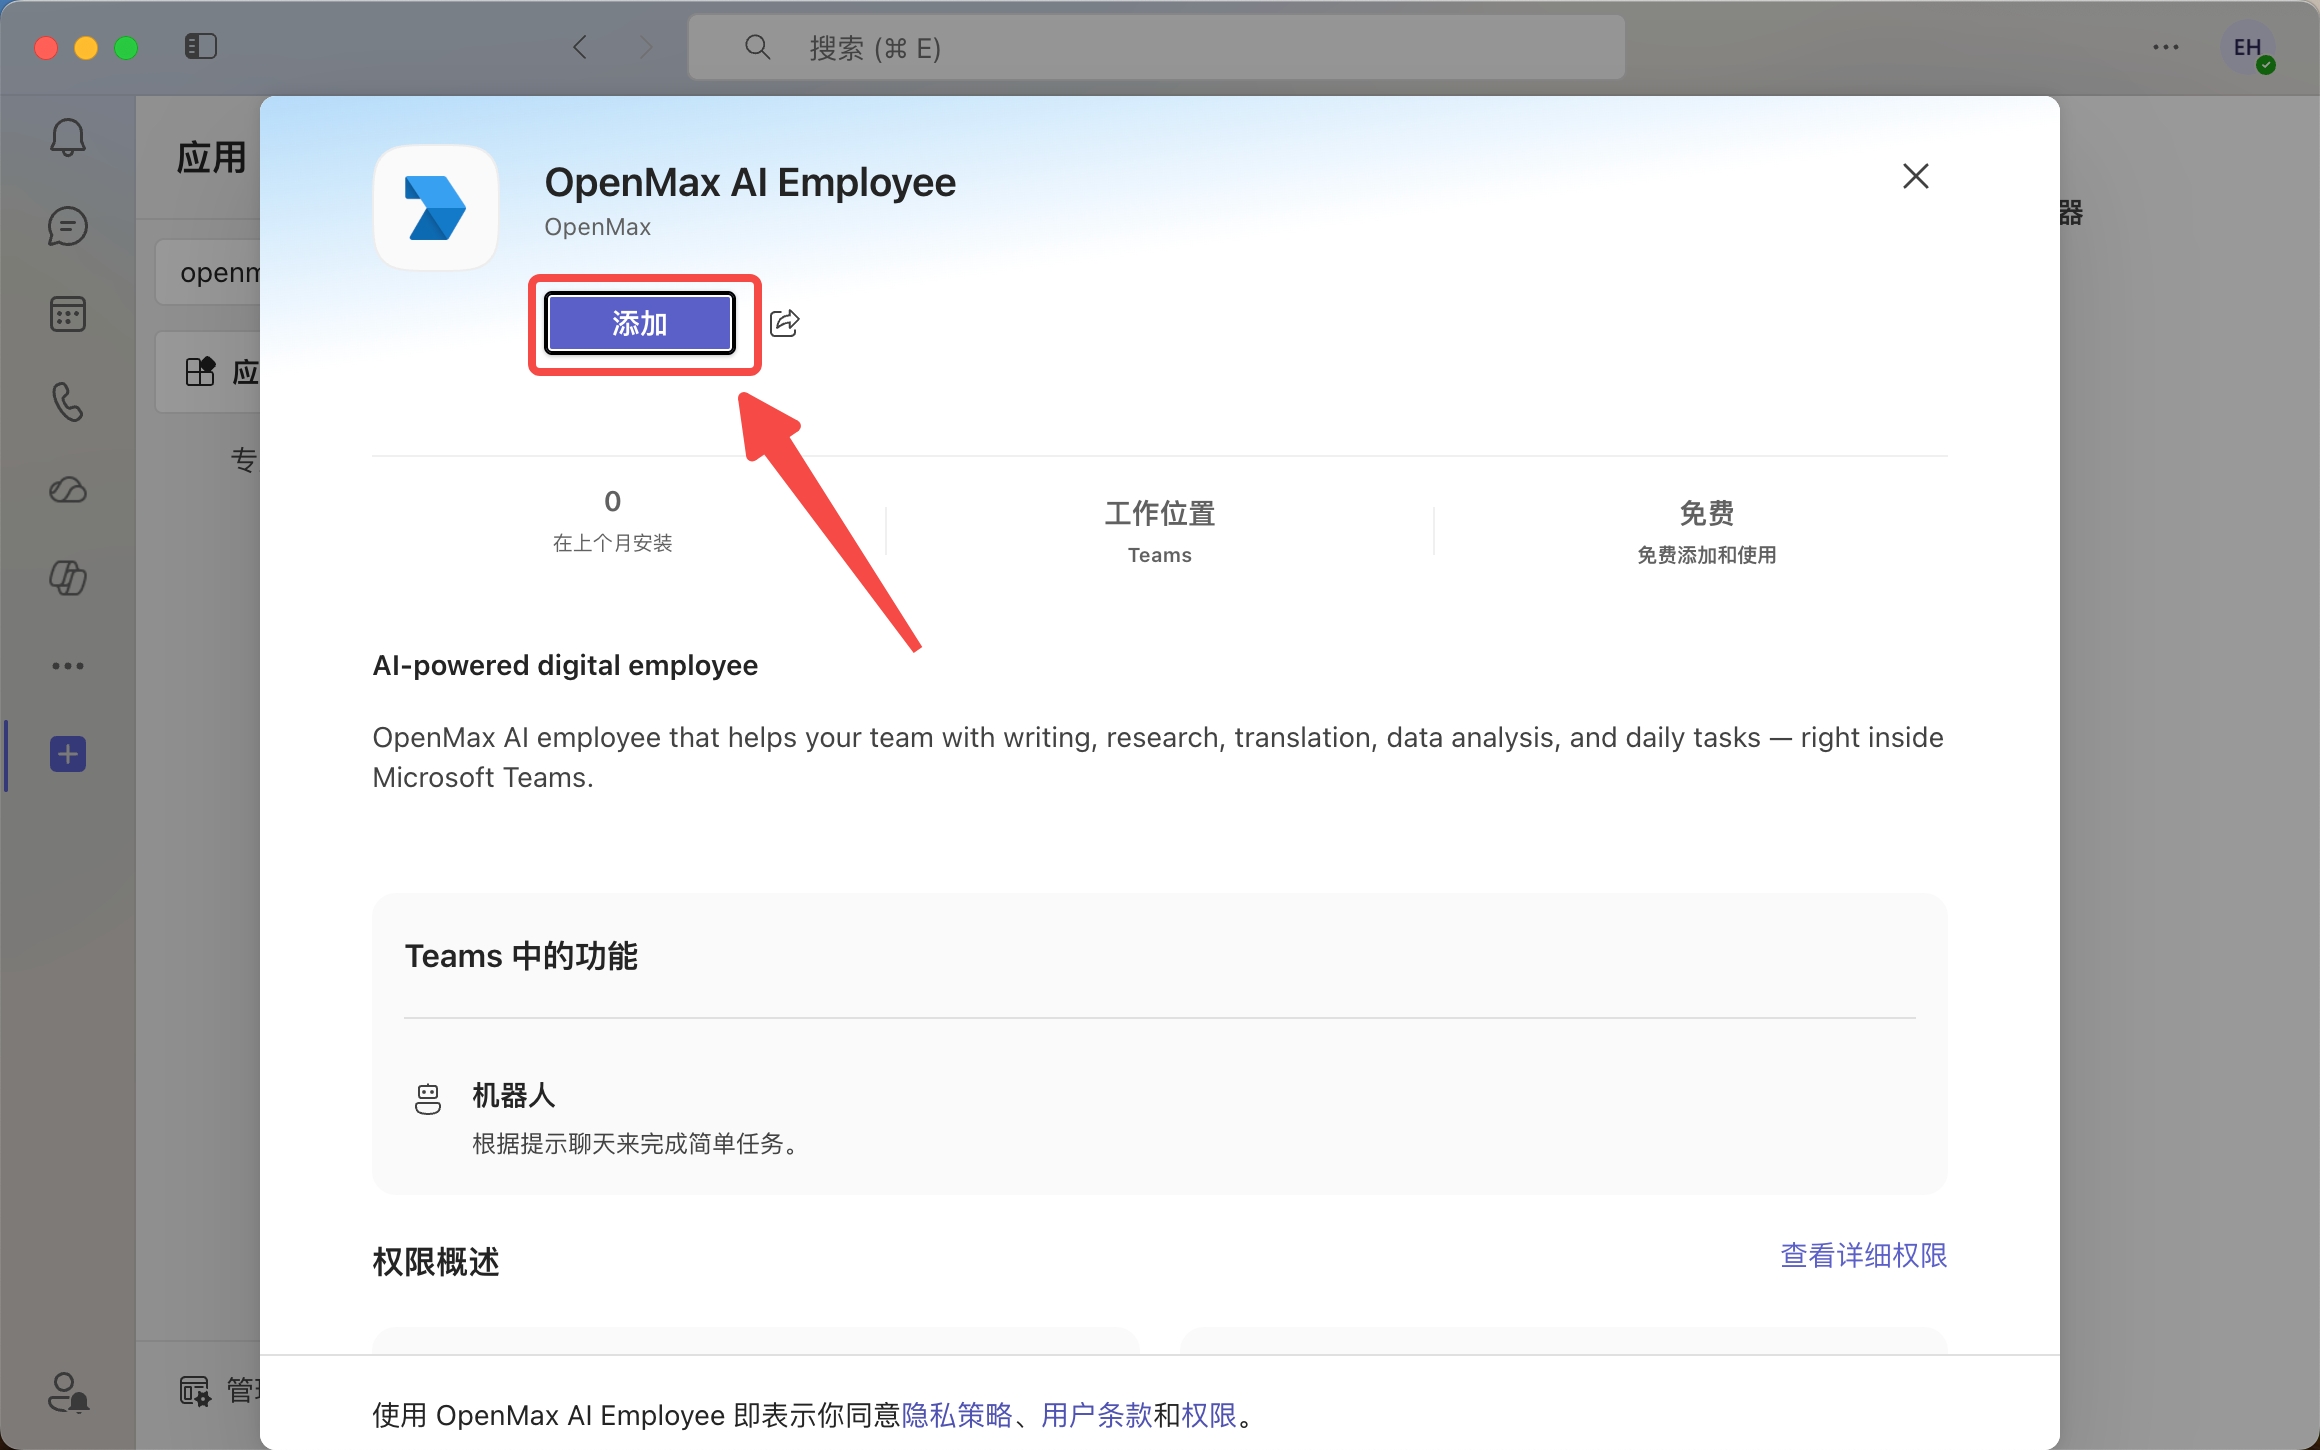Image resolution: width=2320 pixels, height=1450 pixels.
Task: Go back with the left chevron
Action: tap(580, 47)
